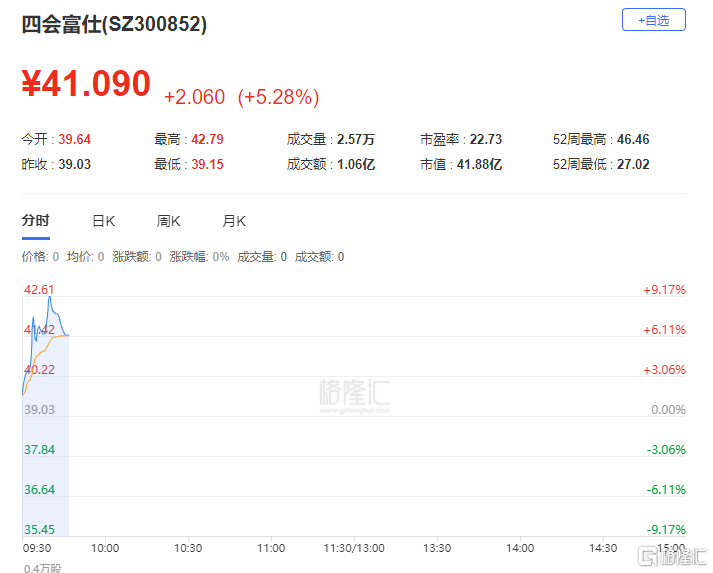Click the 涨跌额: 0 readout
713x573 pixels.
coord(137,257)
